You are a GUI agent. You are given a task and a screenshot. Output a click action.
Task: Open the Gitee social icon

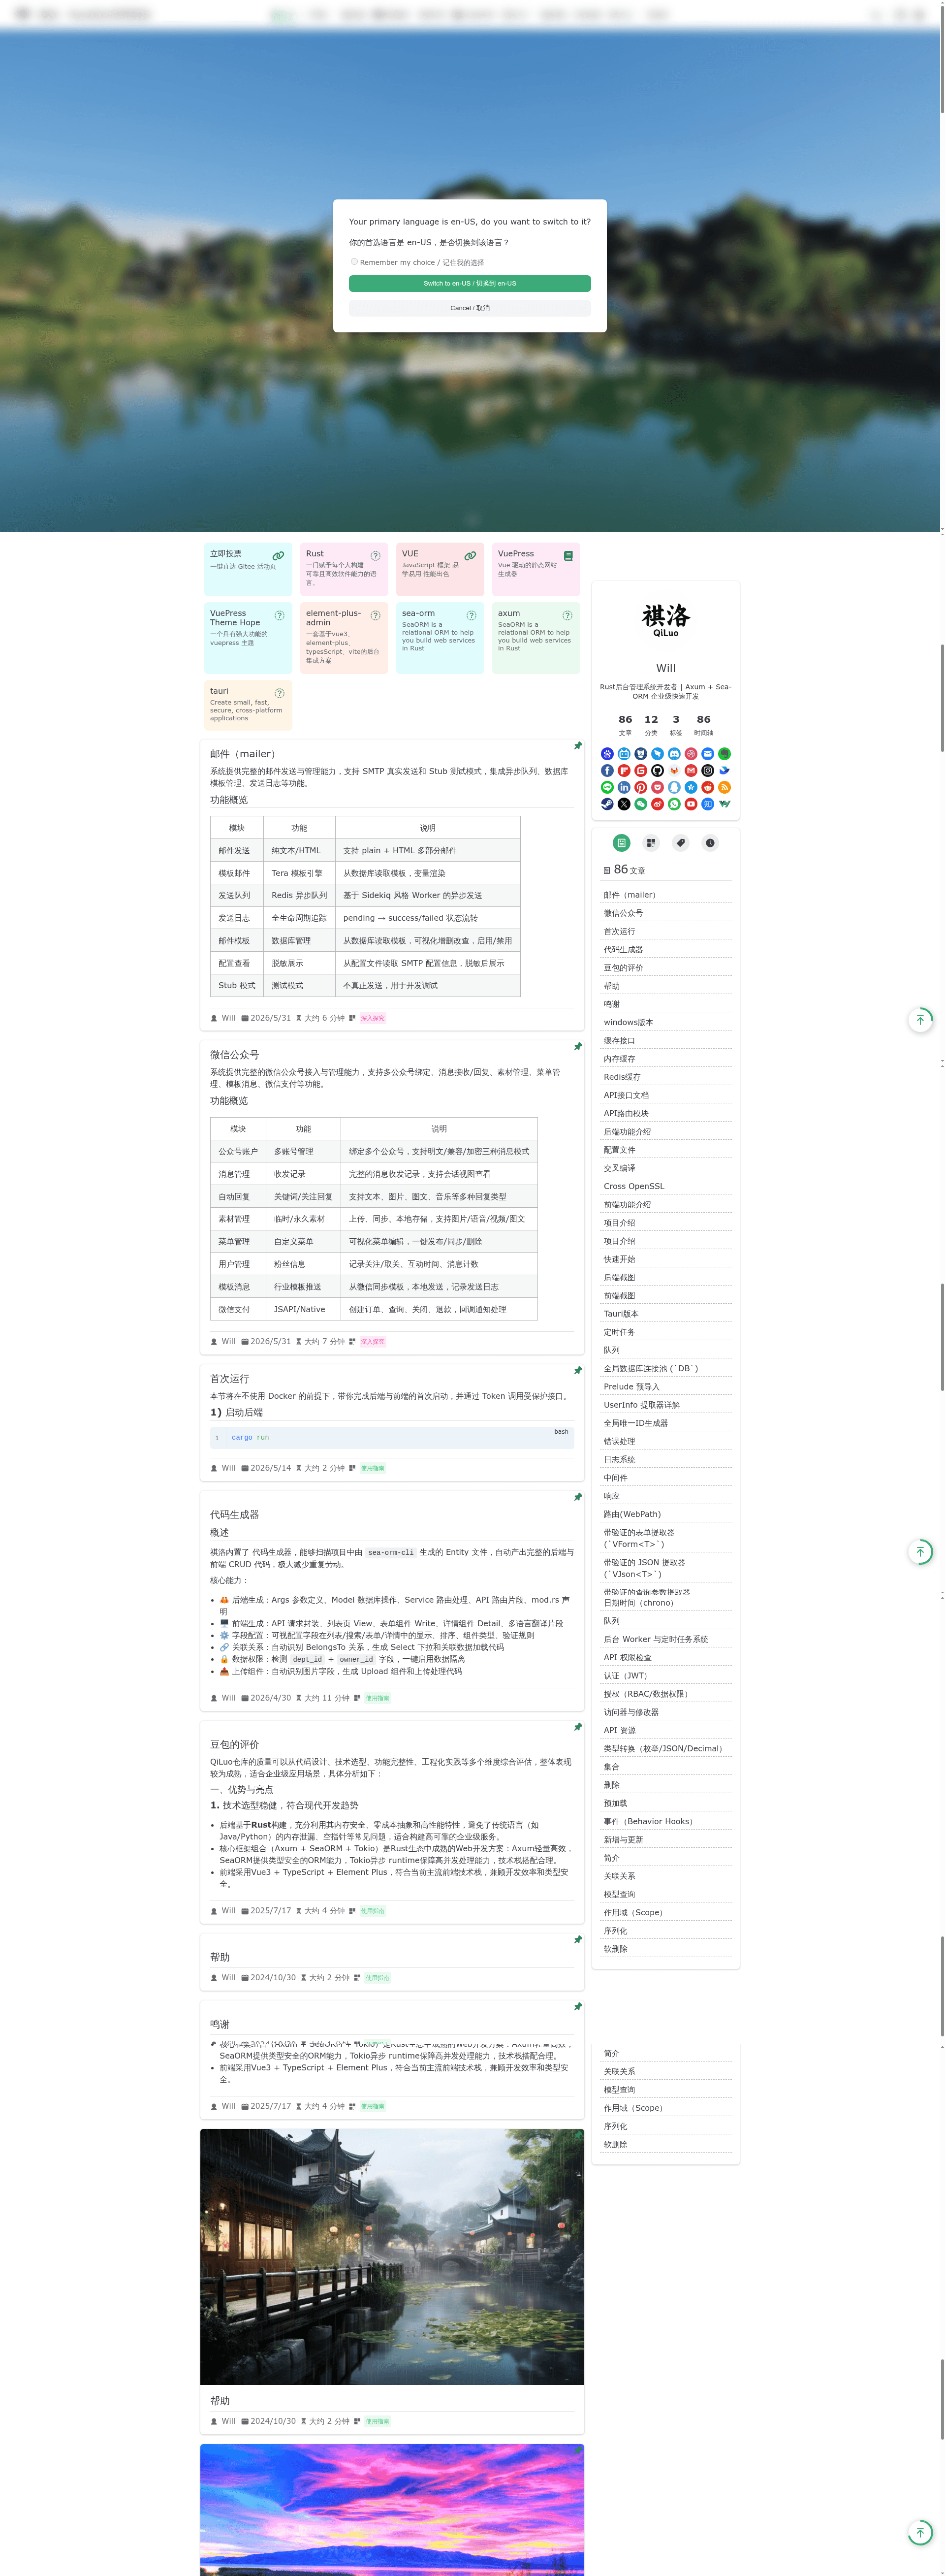pos(641,771)
